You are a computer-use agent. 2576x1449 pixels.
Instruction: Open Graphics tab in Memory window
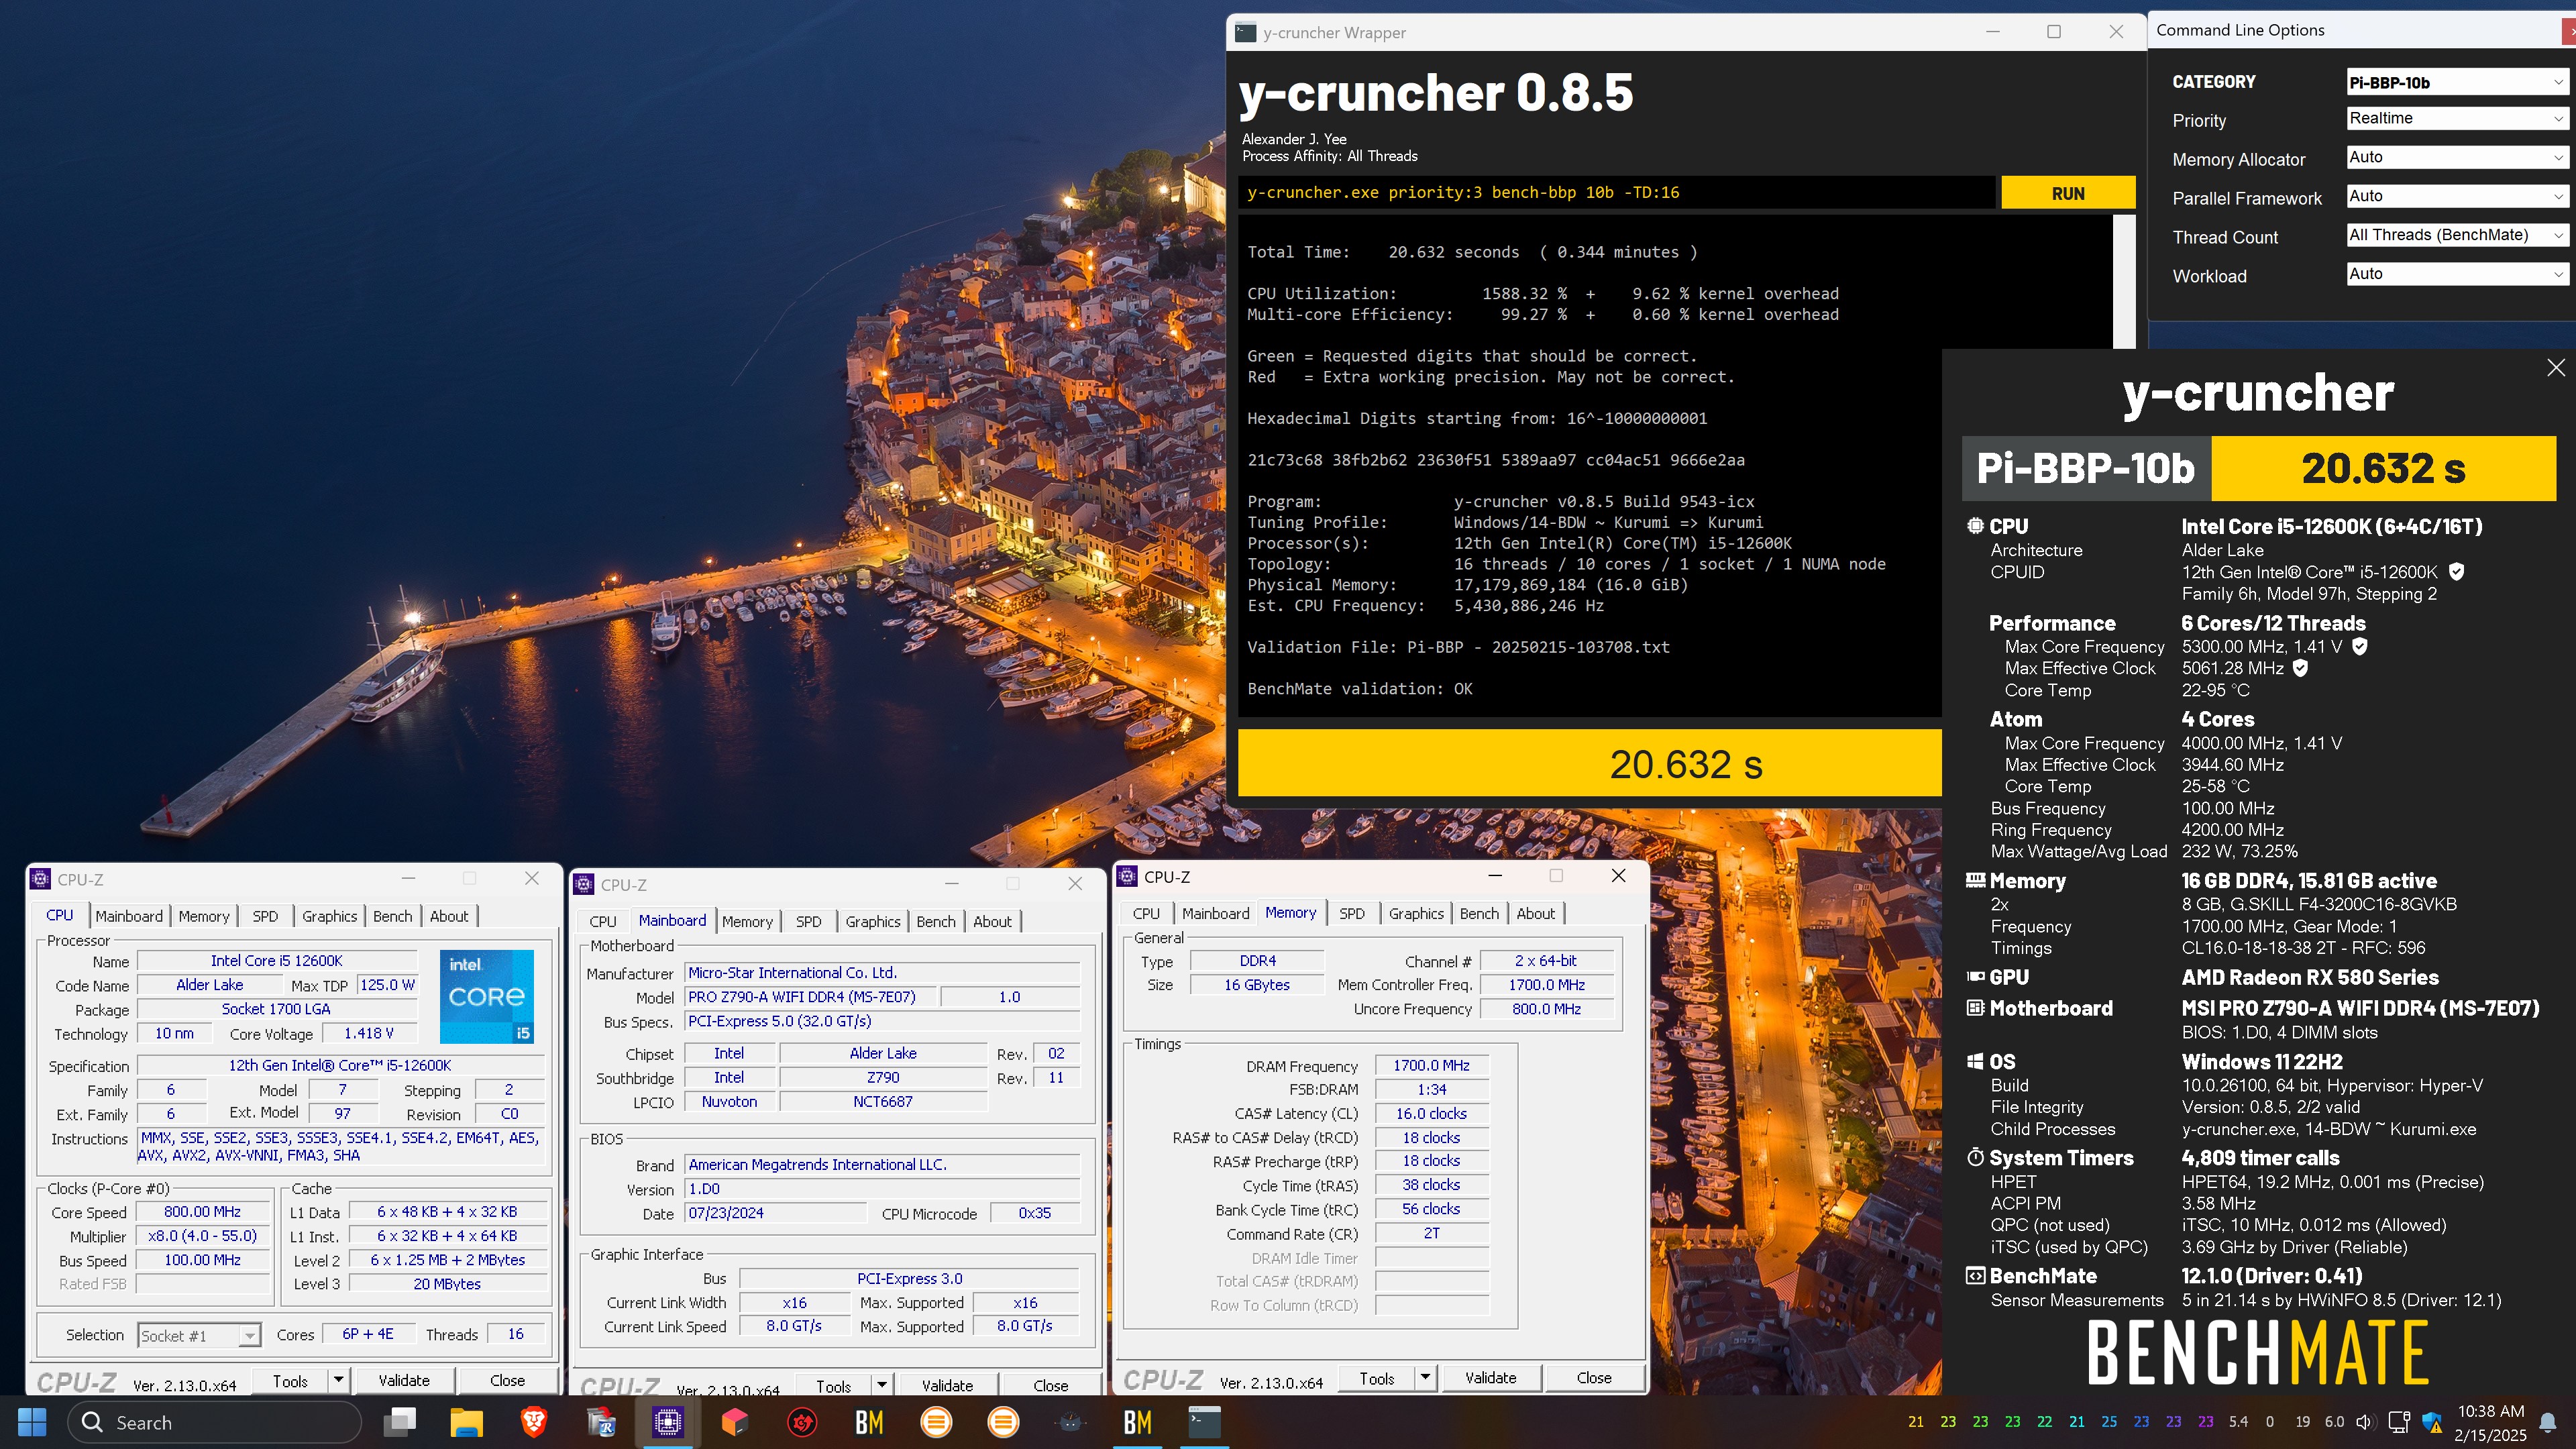[x=1416, y=913]
